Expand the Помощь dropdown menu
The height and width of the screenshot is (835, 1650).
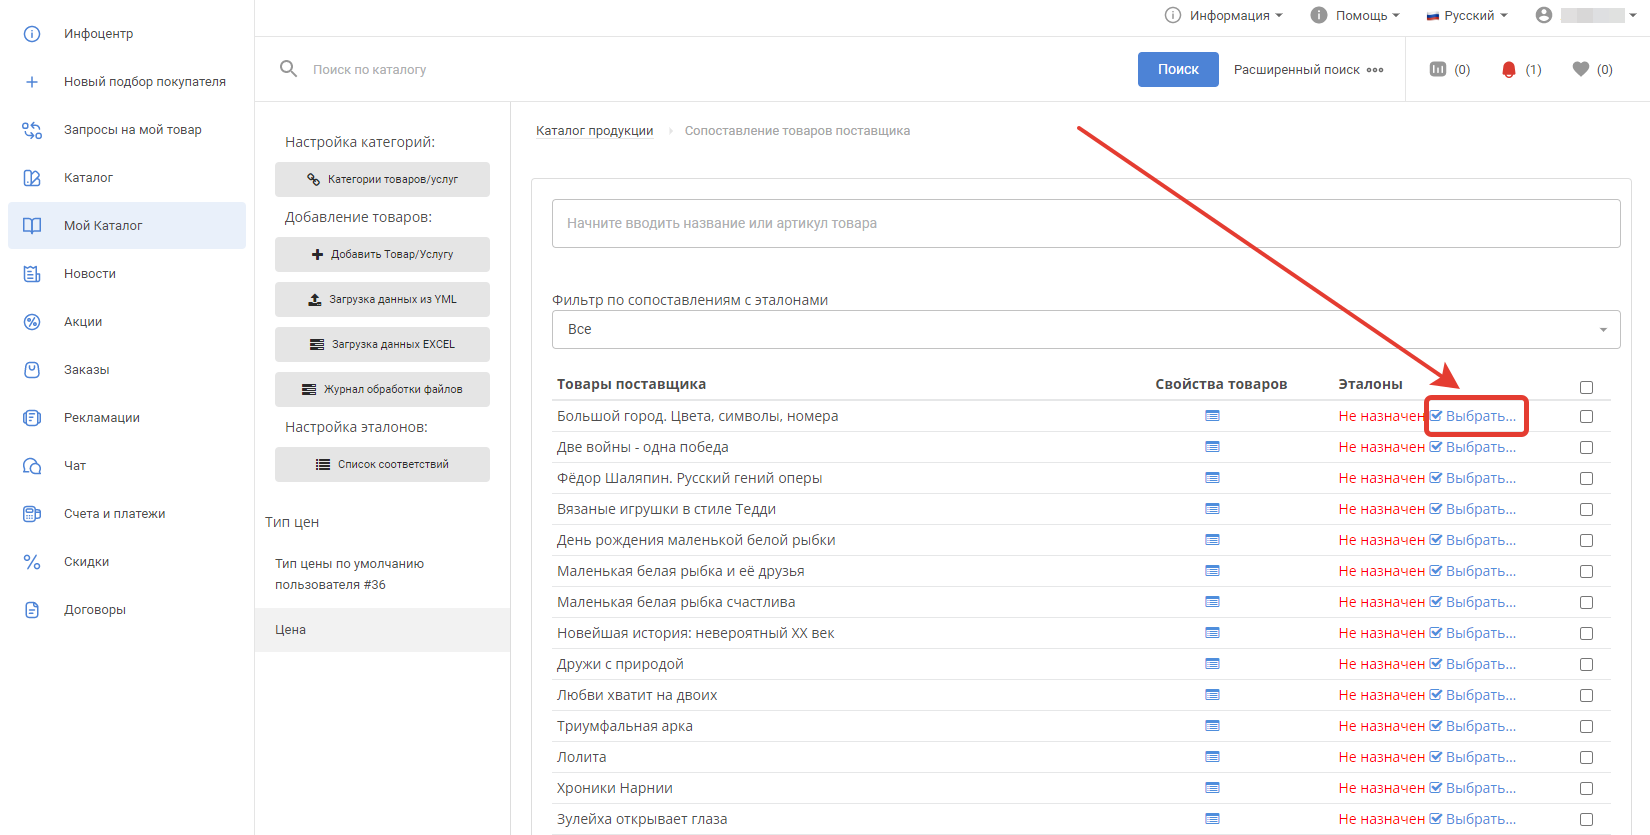[x=1355, y=15]
